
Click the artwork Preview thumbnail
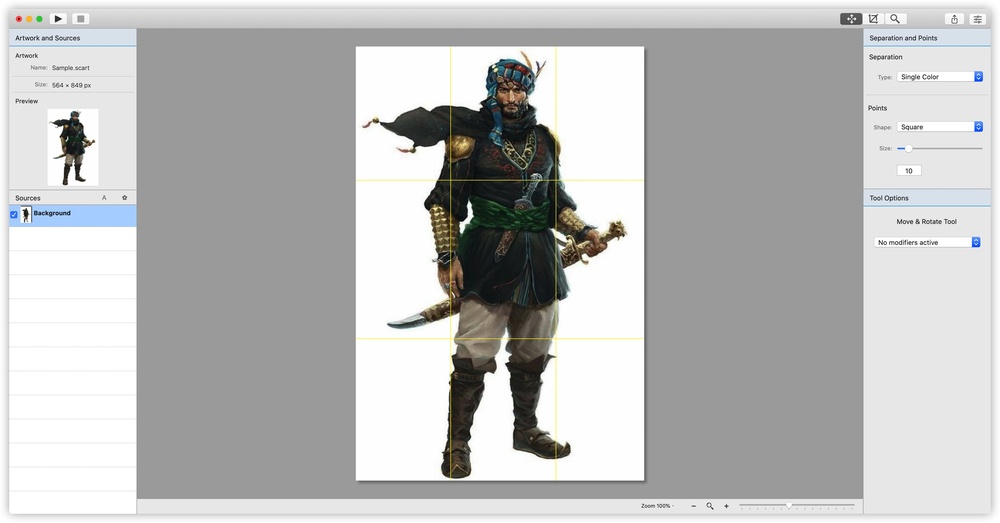(x=73, y=147)
